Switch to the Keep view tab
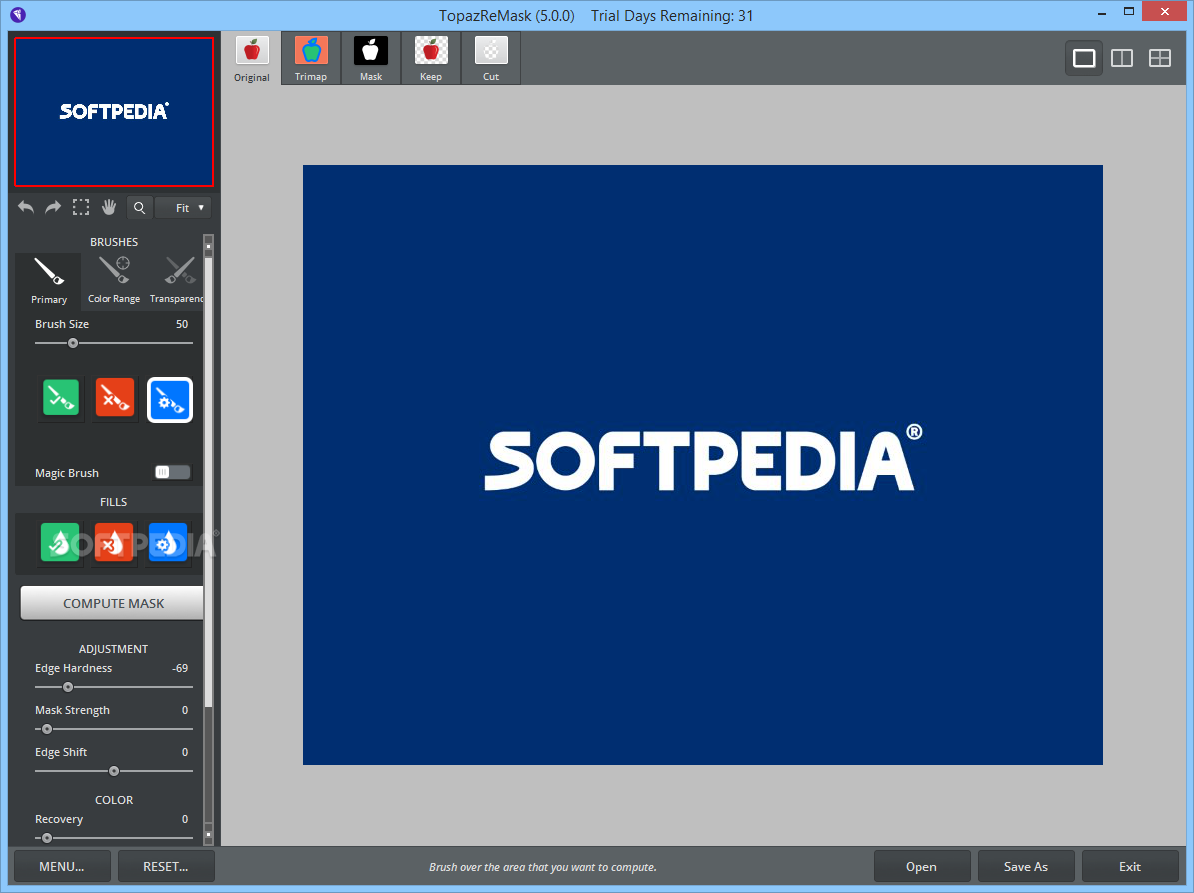Viewport: 1194px width, 893px height. [431, 59]
